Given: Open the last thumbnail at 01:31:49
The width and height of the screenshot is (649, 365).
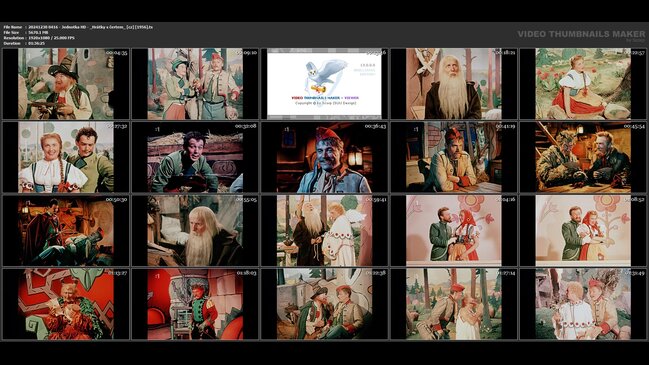Looking at the screenshot, I should click(x=583, y=304).
